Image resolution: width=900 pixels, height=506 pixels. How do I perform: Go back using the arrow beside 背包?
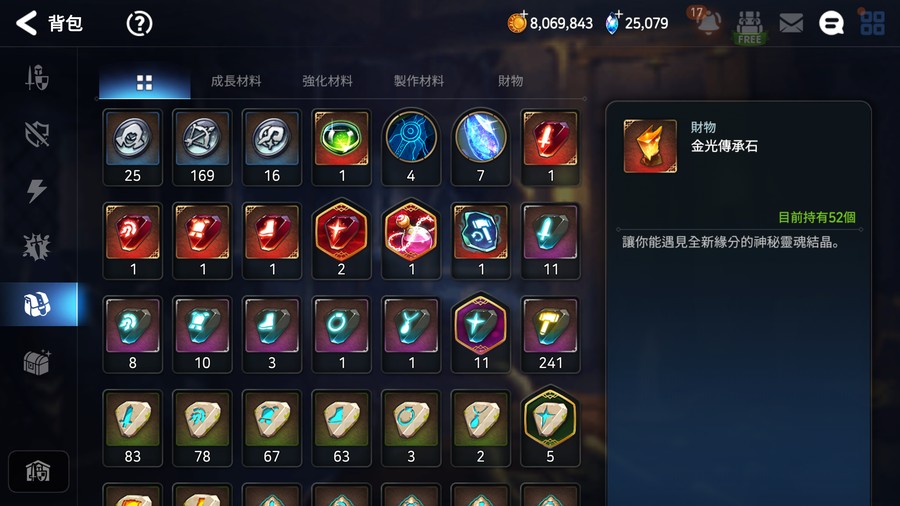(x=26, y=24)
